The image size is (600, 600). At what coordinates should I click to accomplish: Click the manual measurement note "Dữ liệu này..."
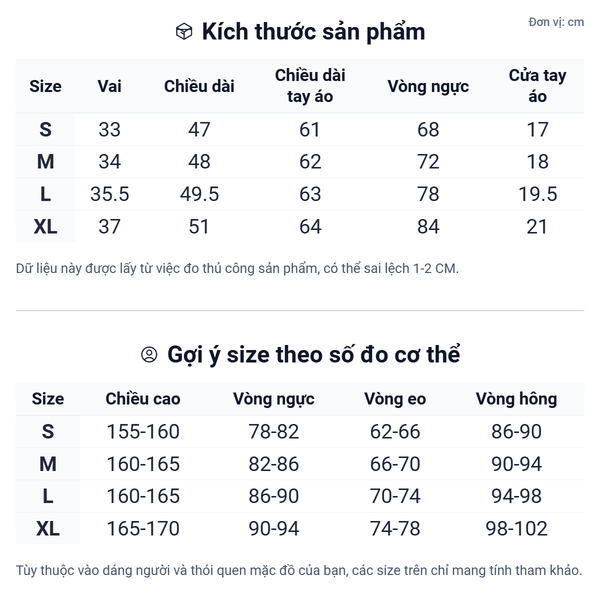pyautogui.click(x=237, y=268)
